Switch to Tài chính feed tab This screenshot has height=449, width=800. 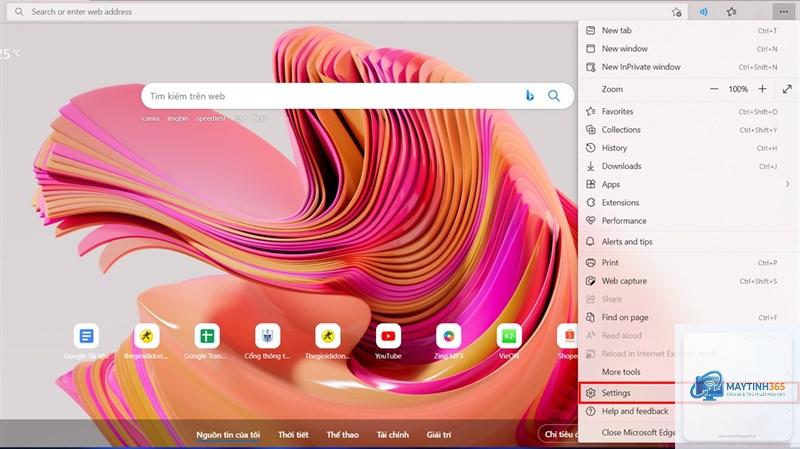pyautogui.click(x=392, y=435)
